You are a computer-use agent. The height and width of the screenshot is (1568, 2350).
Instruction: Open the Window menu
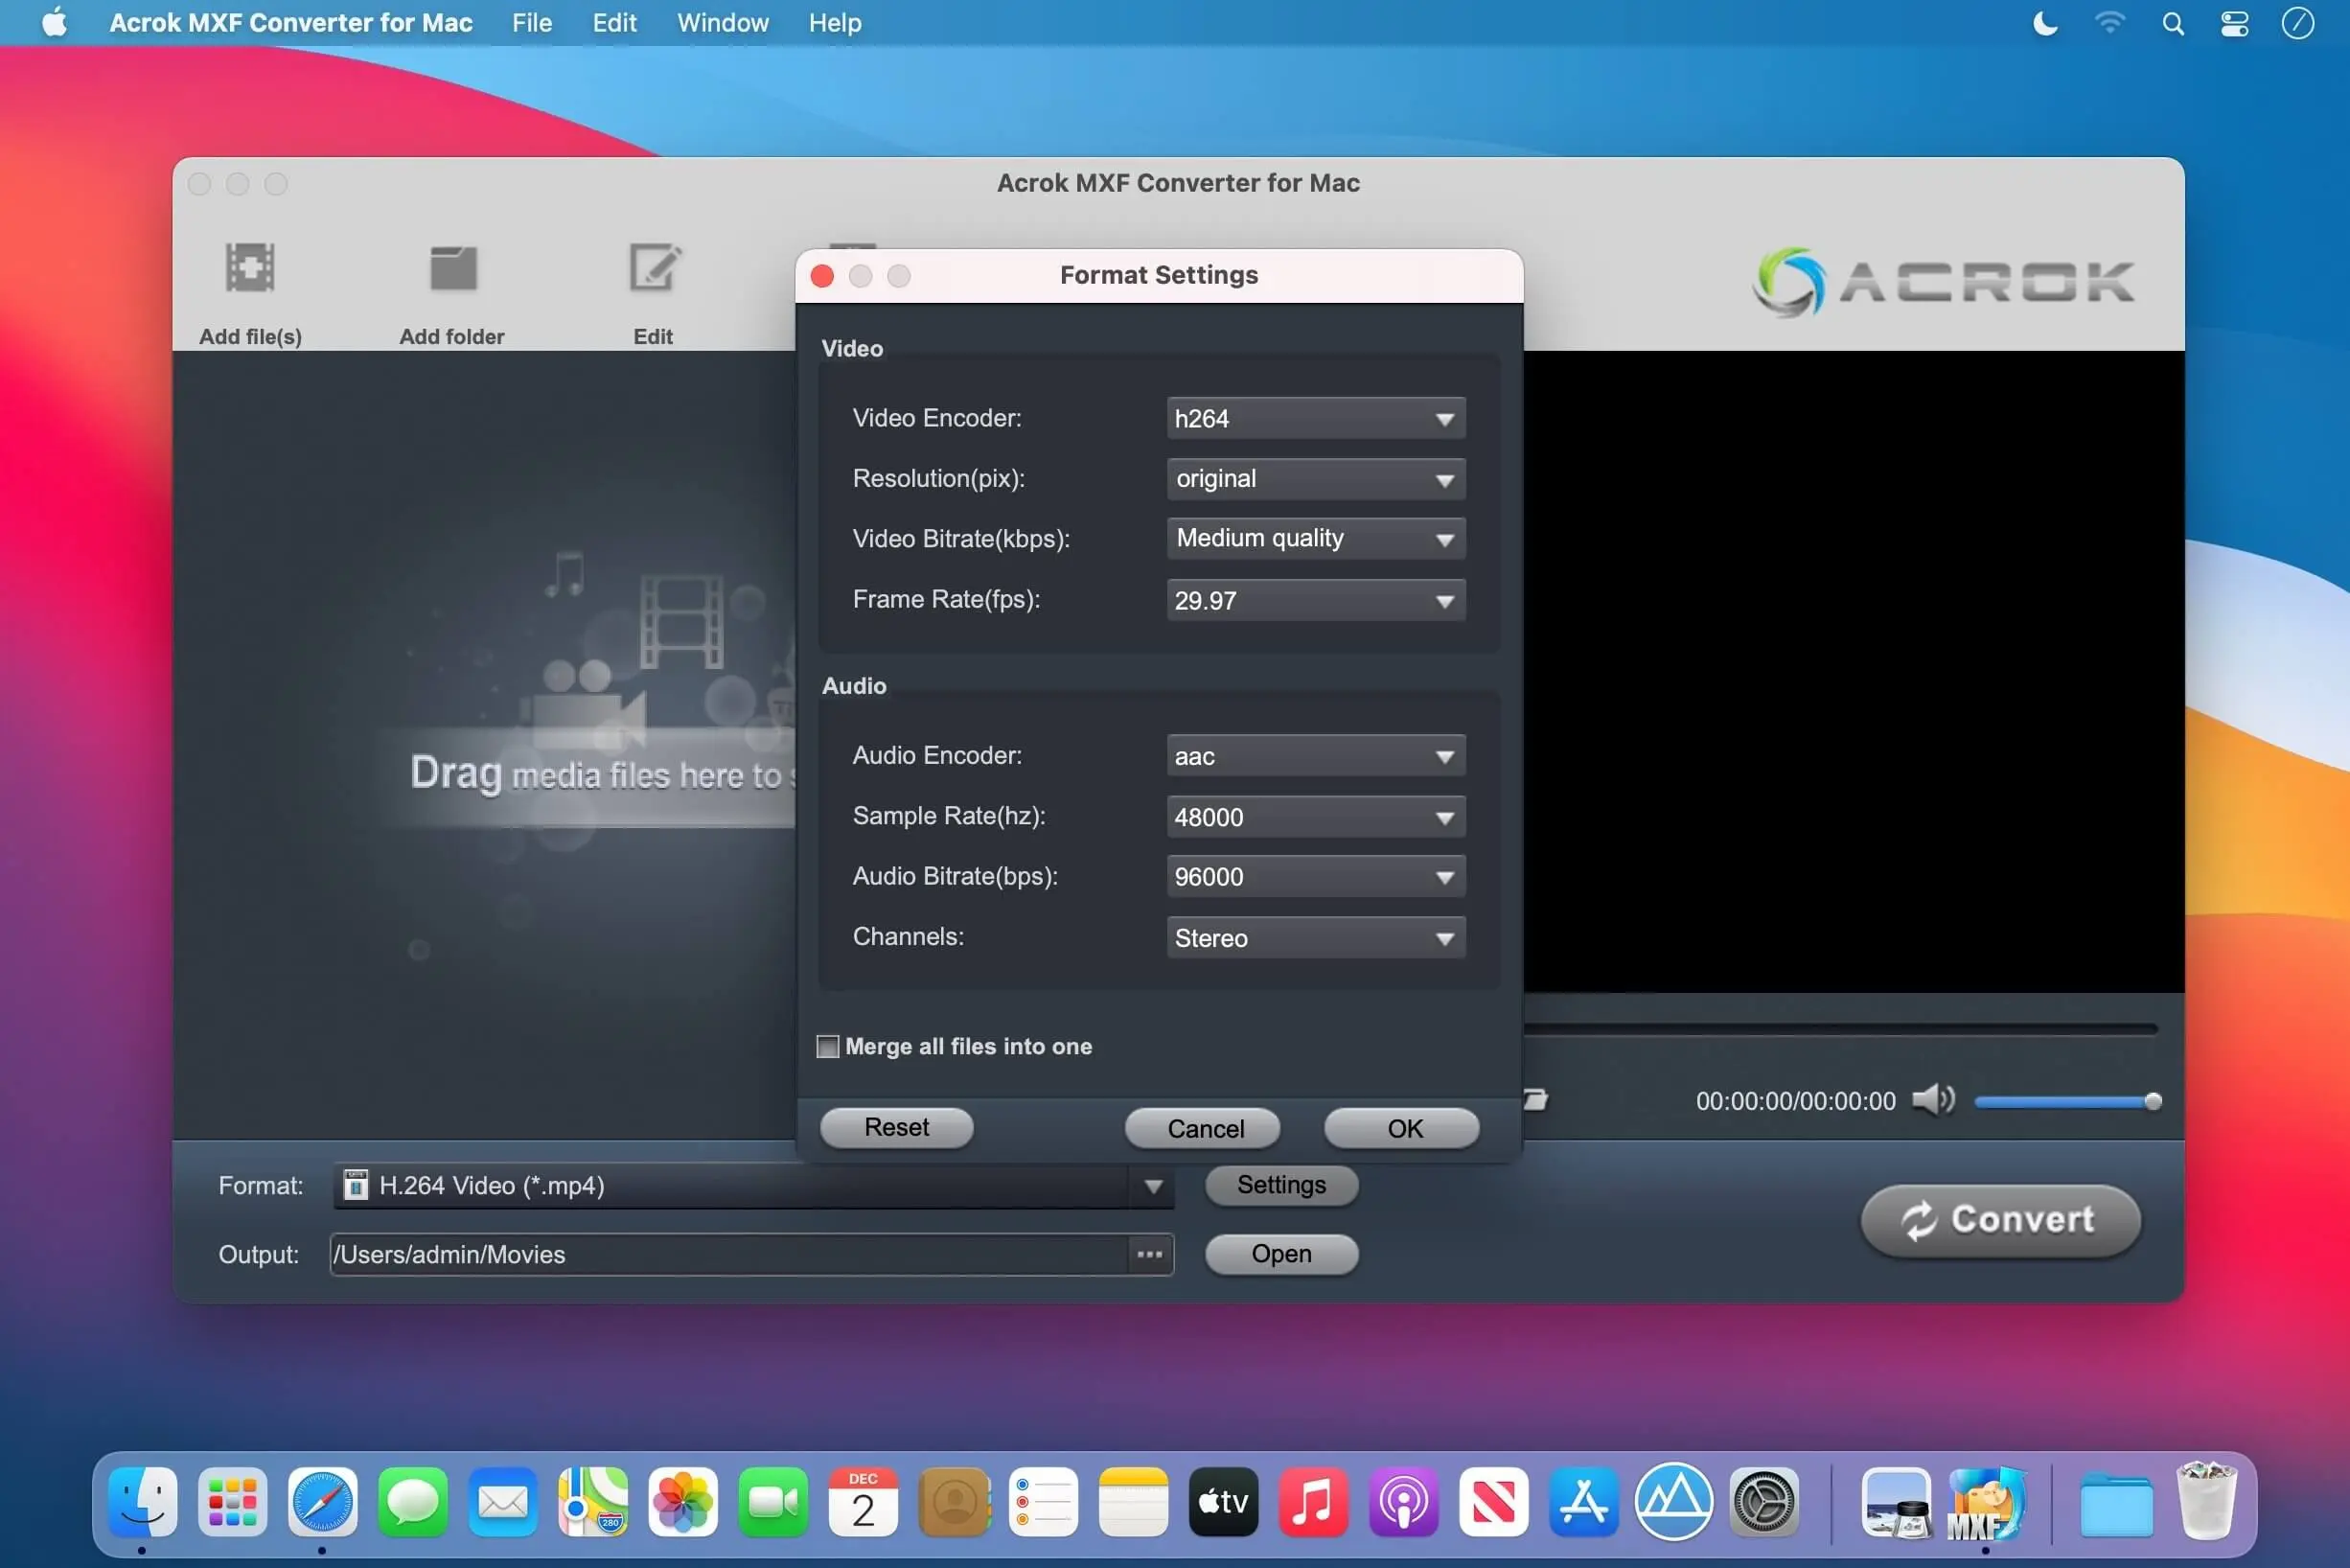[x=722, y=23]
